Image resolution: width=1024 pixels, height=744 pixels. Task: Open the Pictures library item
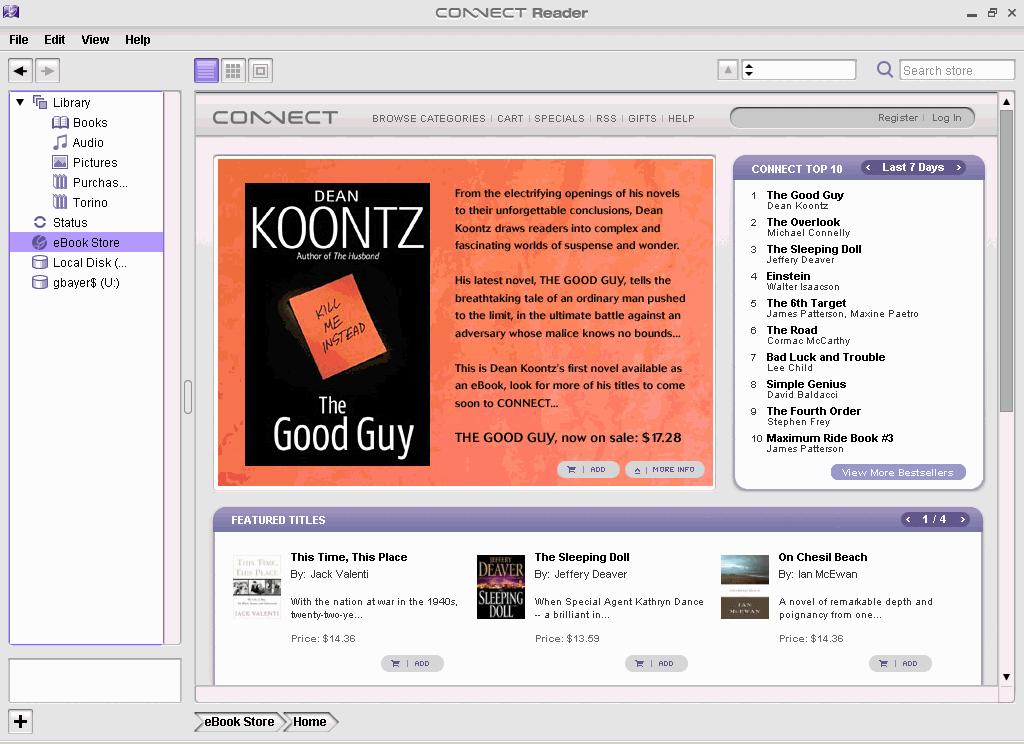[94, 162]
